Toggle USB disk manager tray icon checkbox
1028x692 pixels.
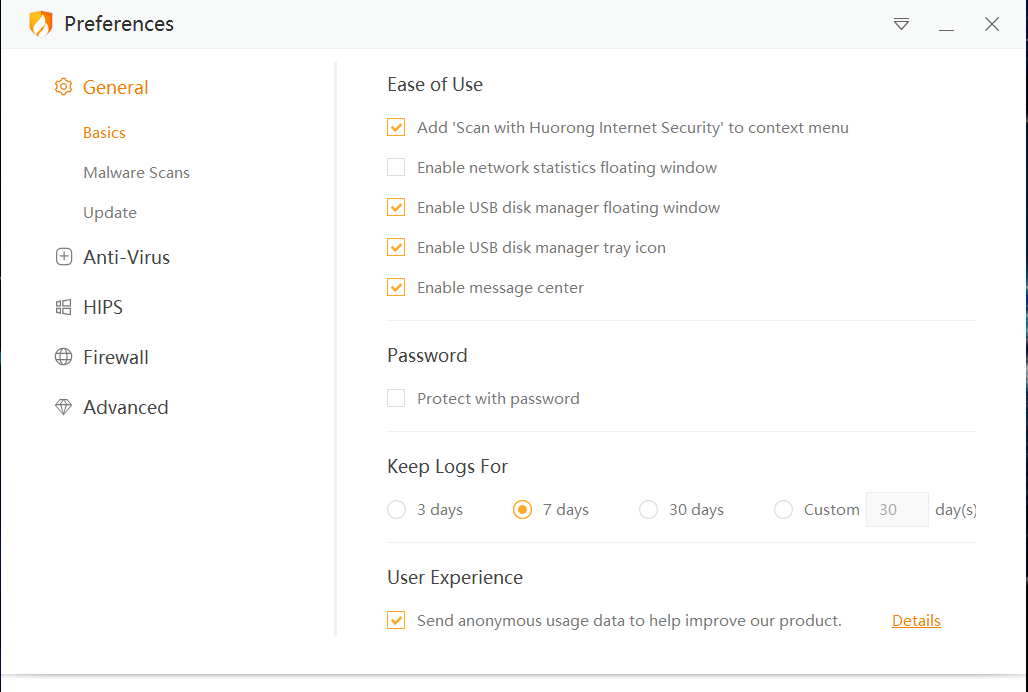pyautogui.click(x=396, y=247)
